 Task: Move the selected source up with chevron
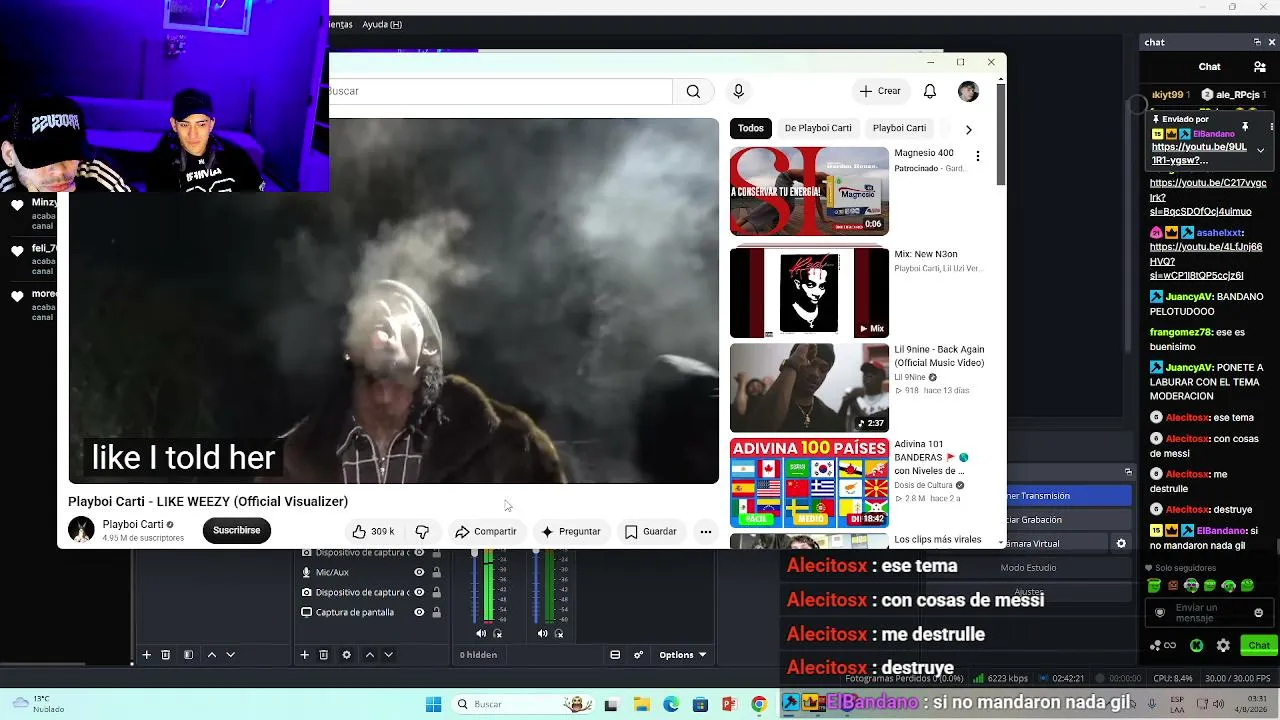369,655
